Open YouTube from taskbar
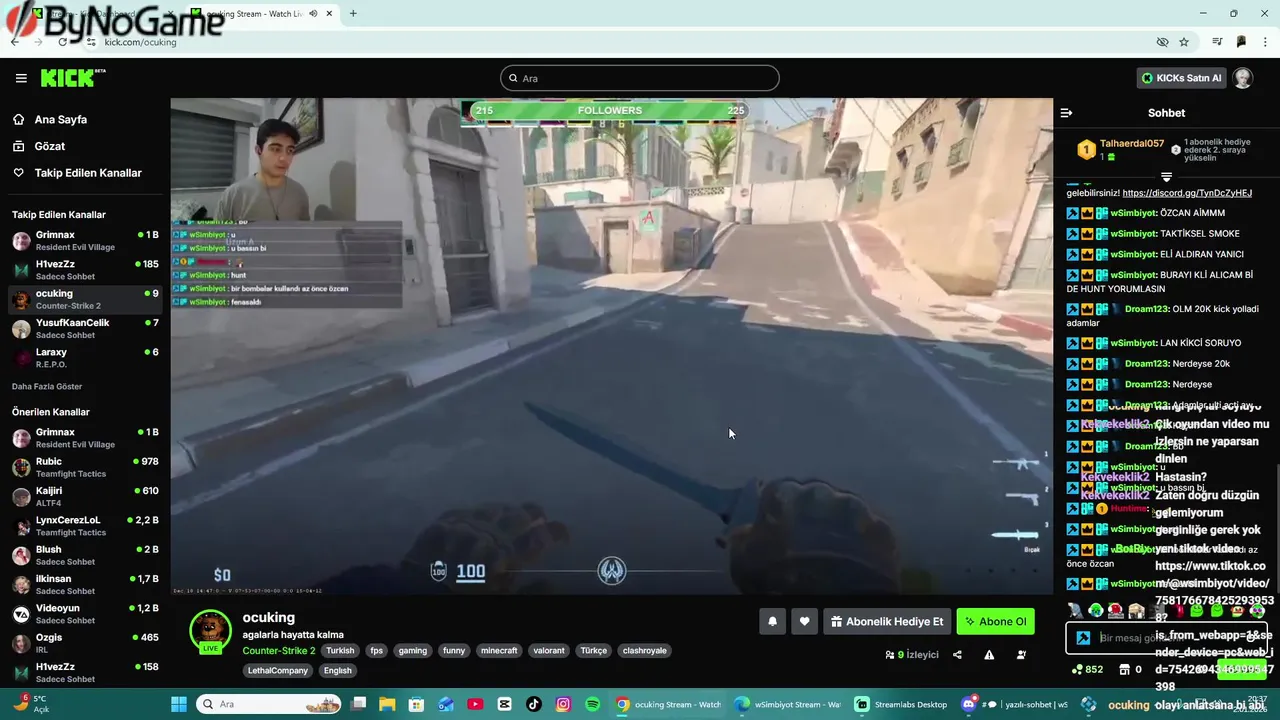This screenshot has height=720, width=1280. (x=475, y=704)
